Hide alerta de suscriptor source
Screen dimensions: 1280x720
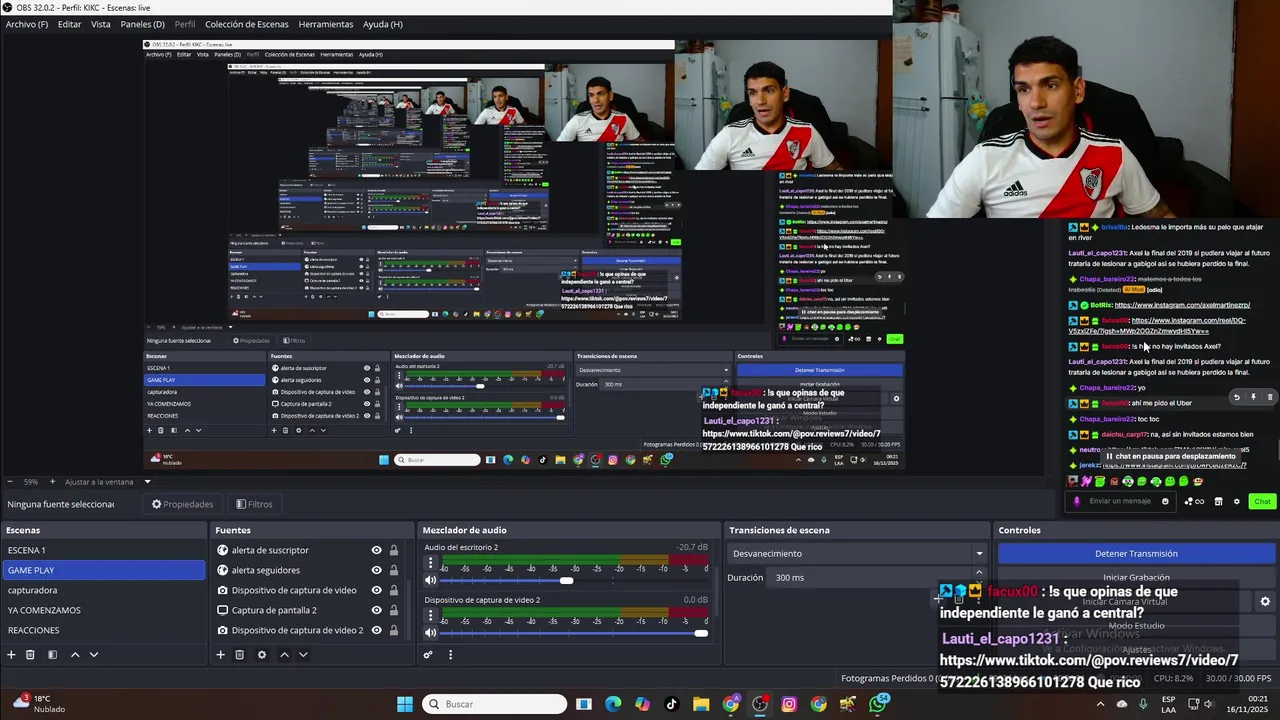click(x=376, y=550)
